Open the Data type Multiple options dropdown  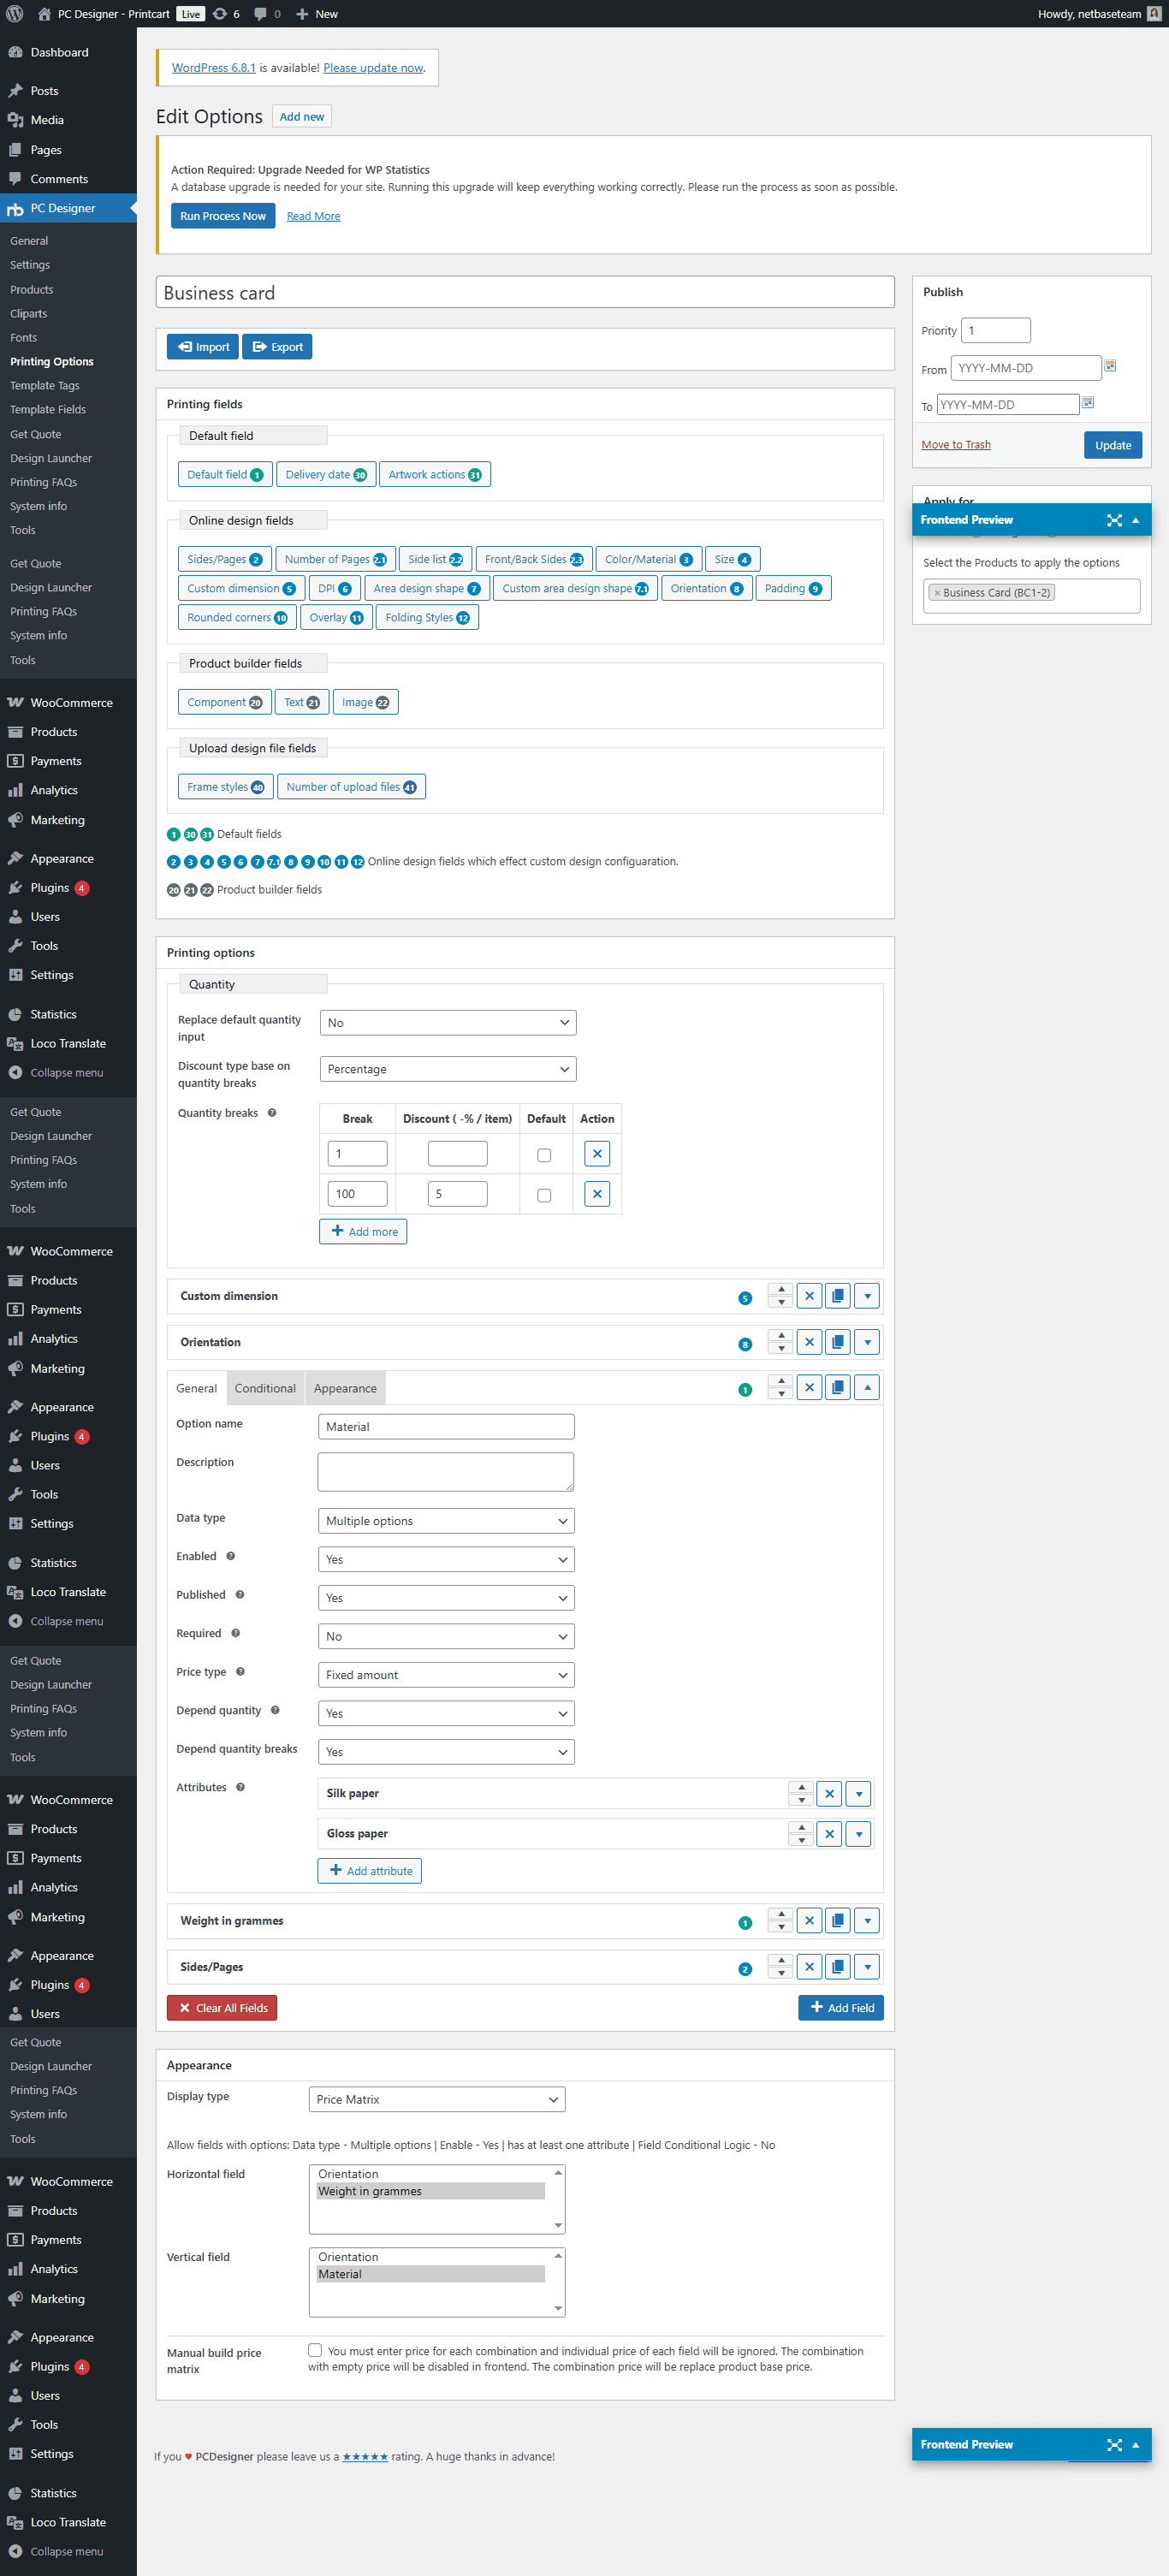(446, 1521)
